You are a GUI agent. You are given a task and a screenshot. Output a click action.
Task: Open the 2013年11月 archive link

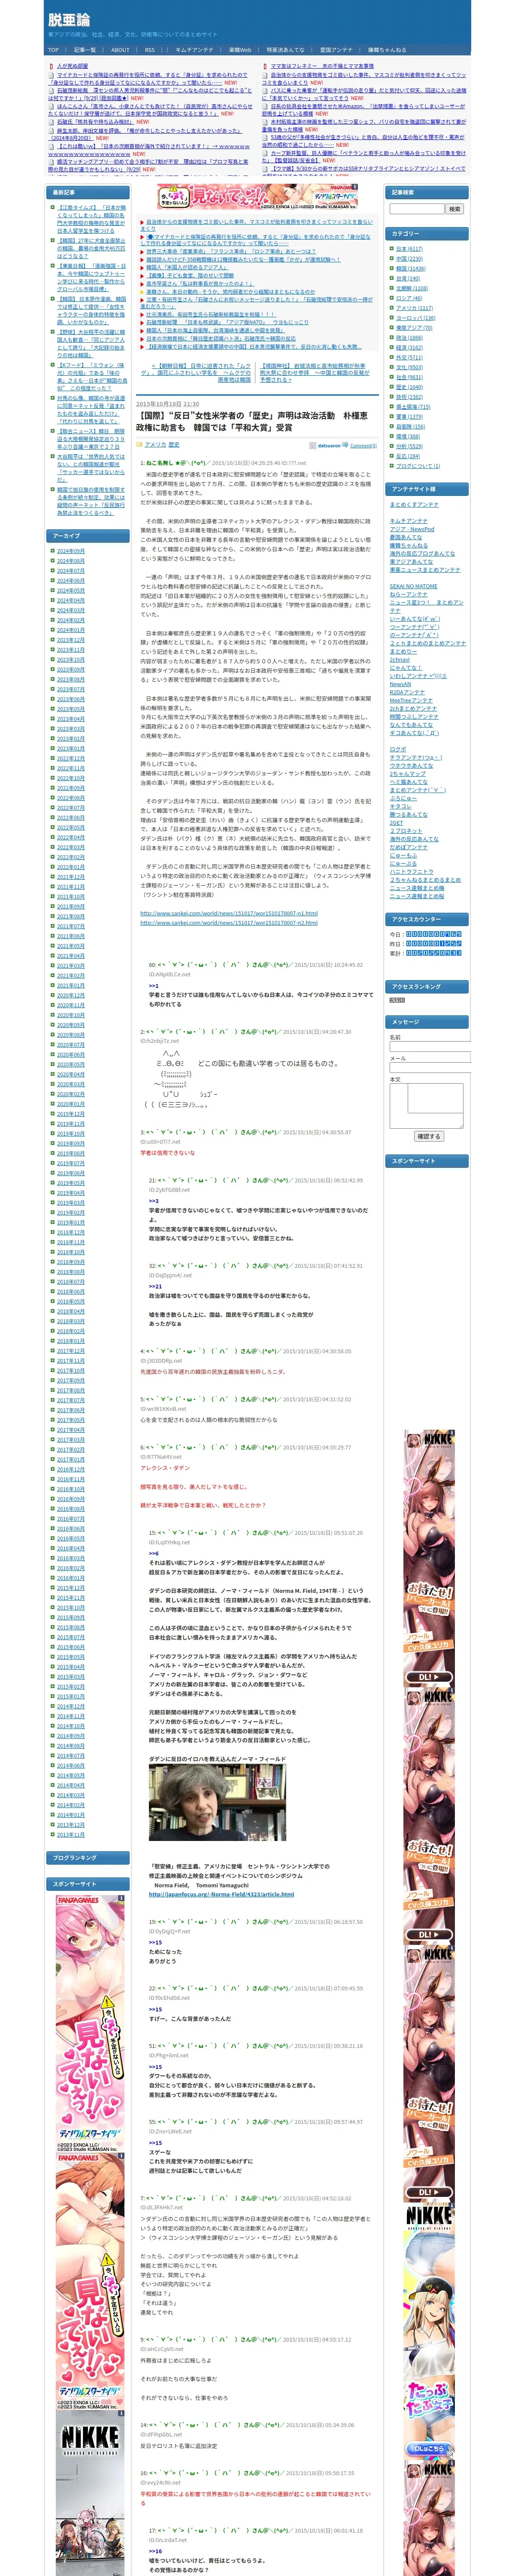pyautogui.click(x=70, y=1835)
